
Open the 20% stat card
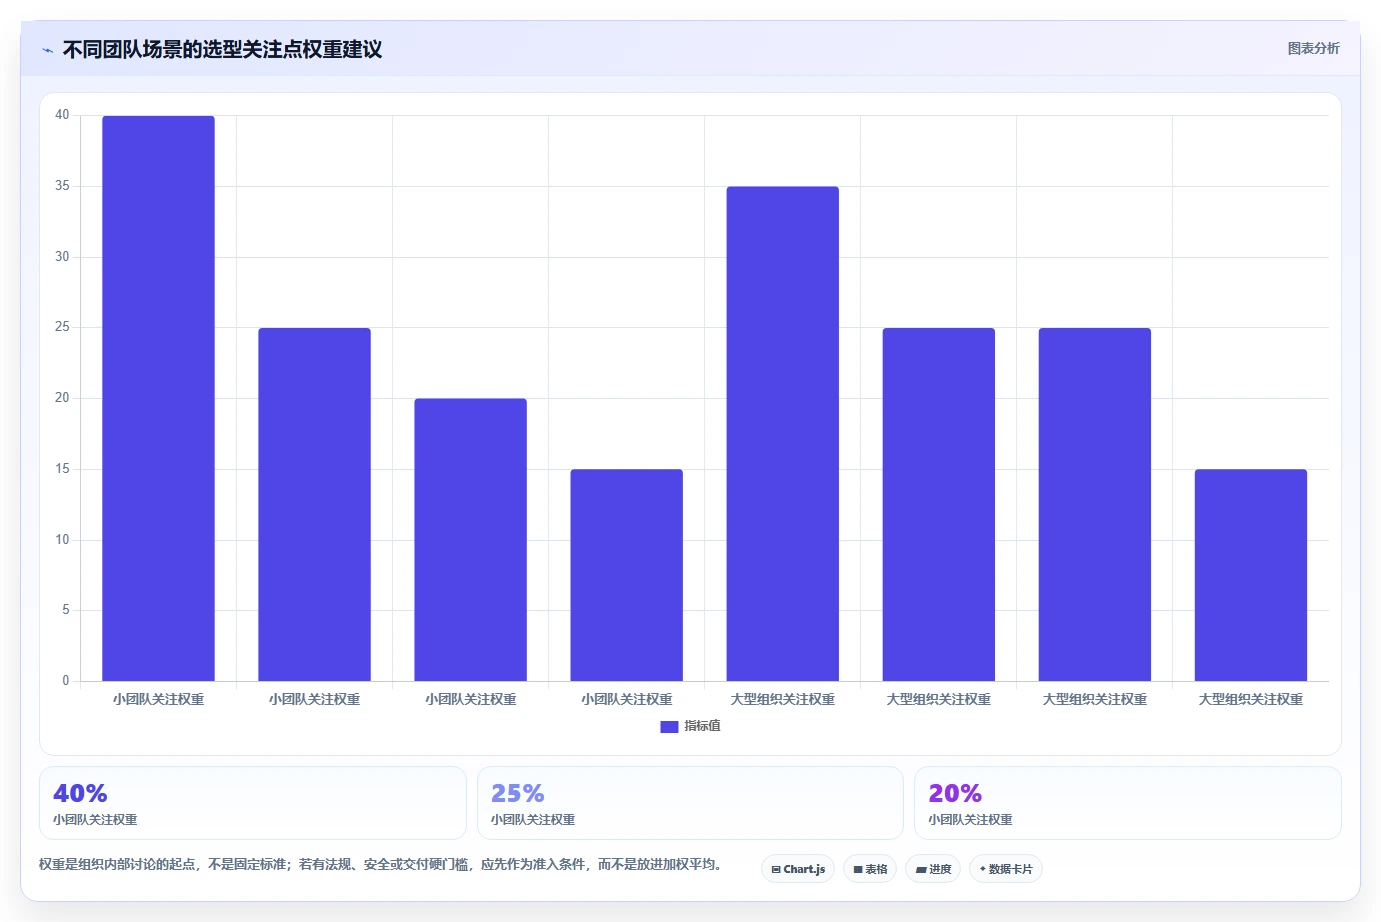click(1127, 803)
